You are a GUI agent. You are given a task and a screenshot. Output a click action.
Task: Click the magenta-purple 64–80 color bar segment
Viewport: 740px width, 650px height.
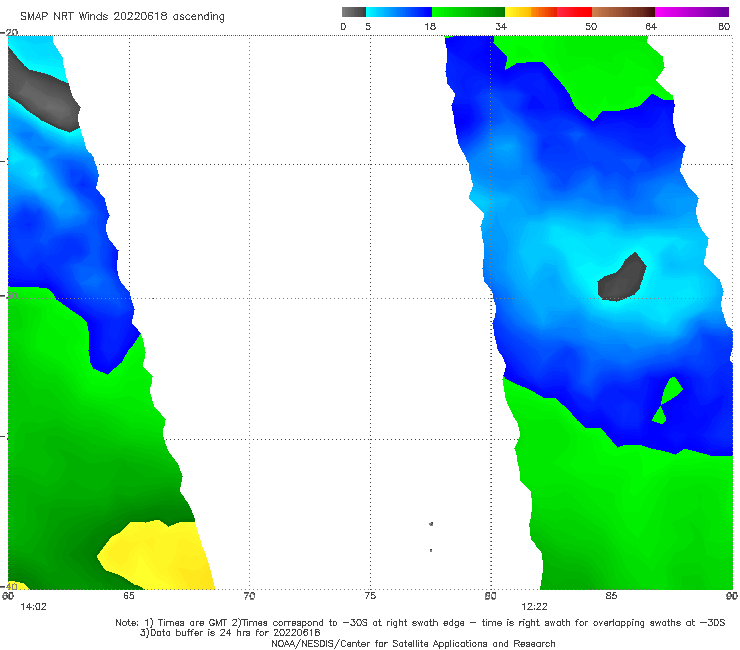692,12
